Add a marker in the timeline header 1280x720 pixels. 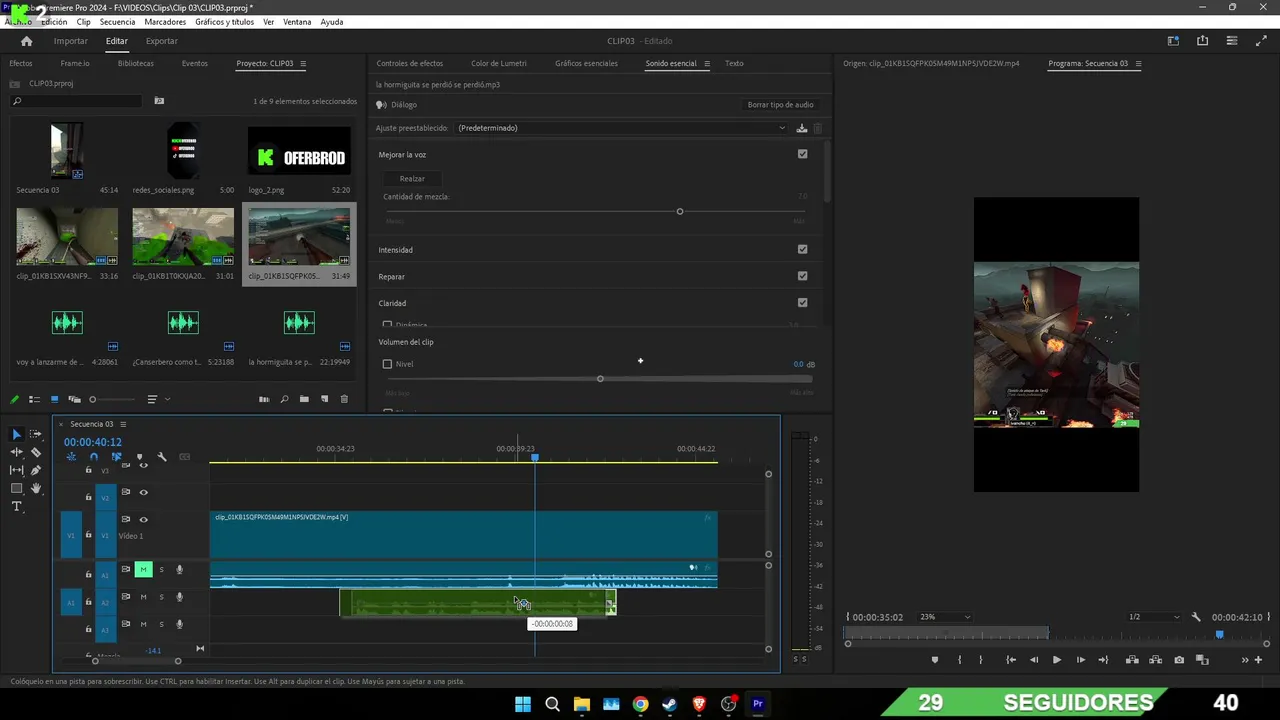click(139, 457)
